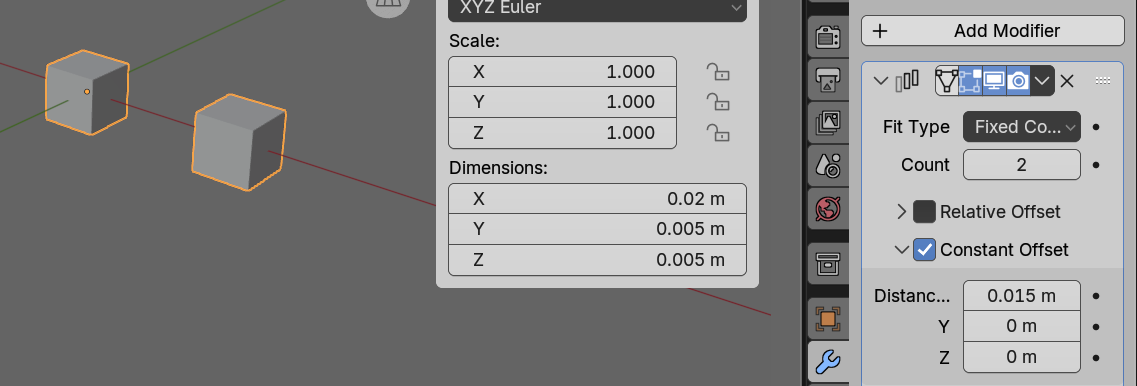Click the Count field showing 2
The width and height of the screenshot is (1137, 386).
click(x=1022, y=165)
